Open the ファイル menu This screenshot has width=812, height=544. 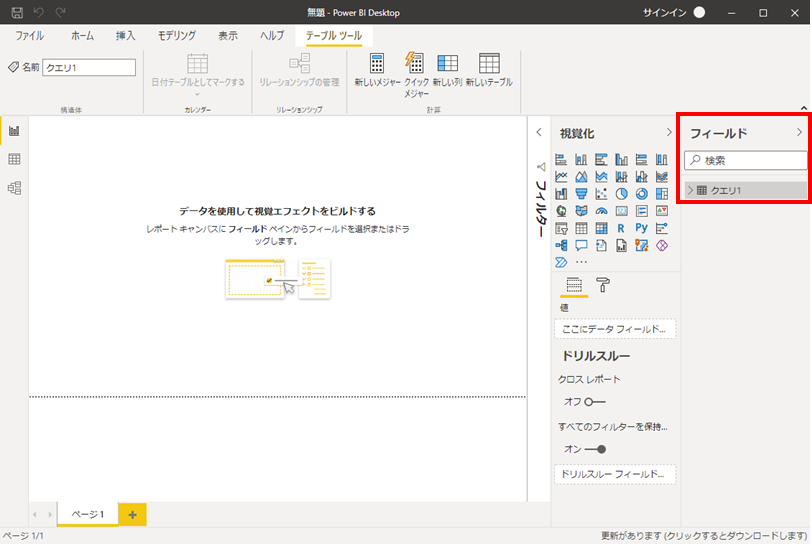click(x=29, y=35)
